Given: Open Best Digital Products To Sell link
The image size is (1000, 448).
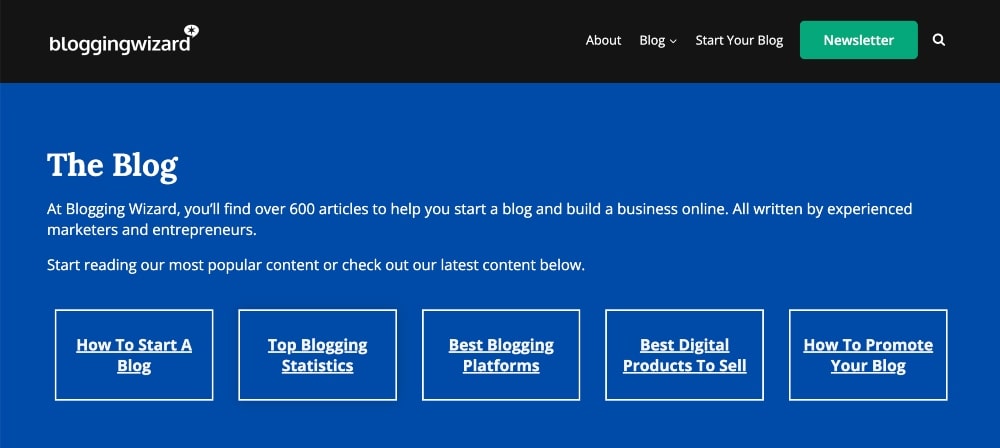Looking at the screenshot, I should point(684,355).
